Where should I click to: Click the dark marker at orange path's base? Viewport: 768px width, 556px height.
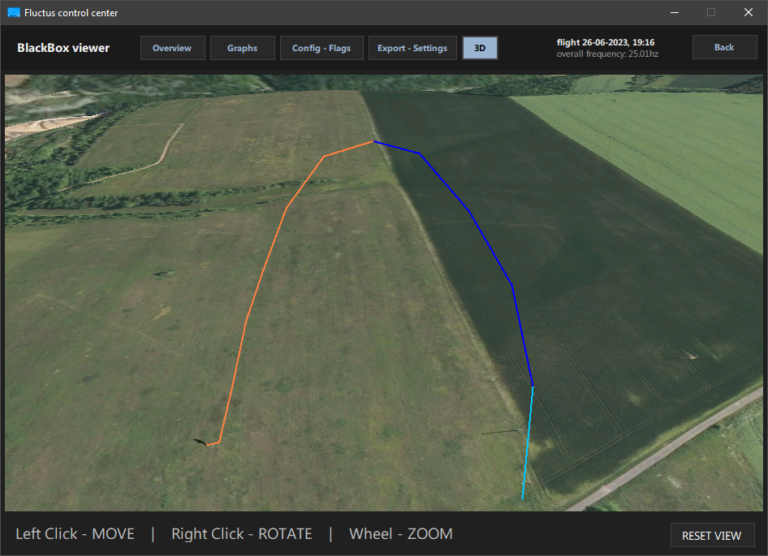tap(201, 441)
